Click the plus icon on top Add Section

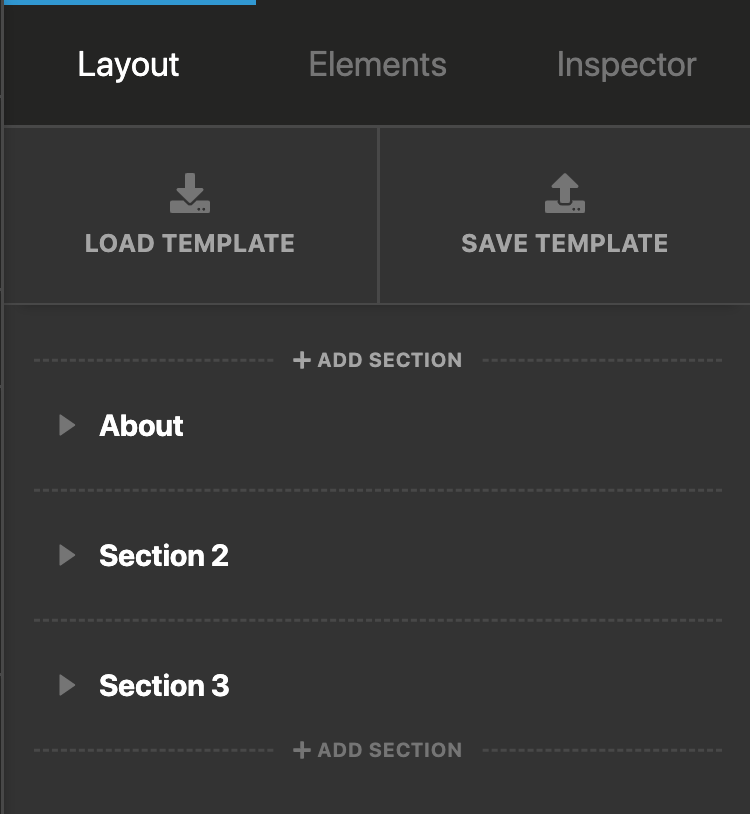[302, 360]
